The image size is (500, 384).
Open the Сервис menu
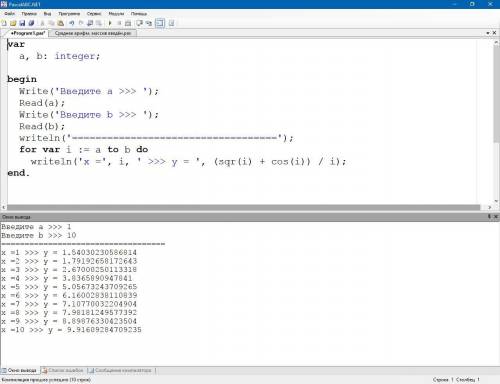click(x=94, y=14)
